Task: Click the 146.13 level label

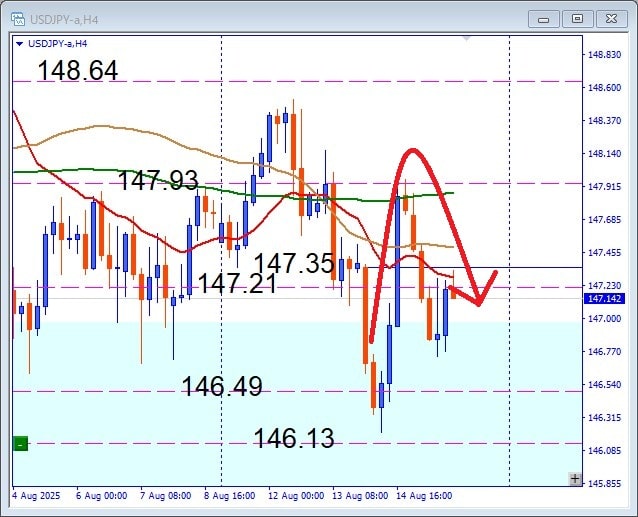Action: point(294,438)
